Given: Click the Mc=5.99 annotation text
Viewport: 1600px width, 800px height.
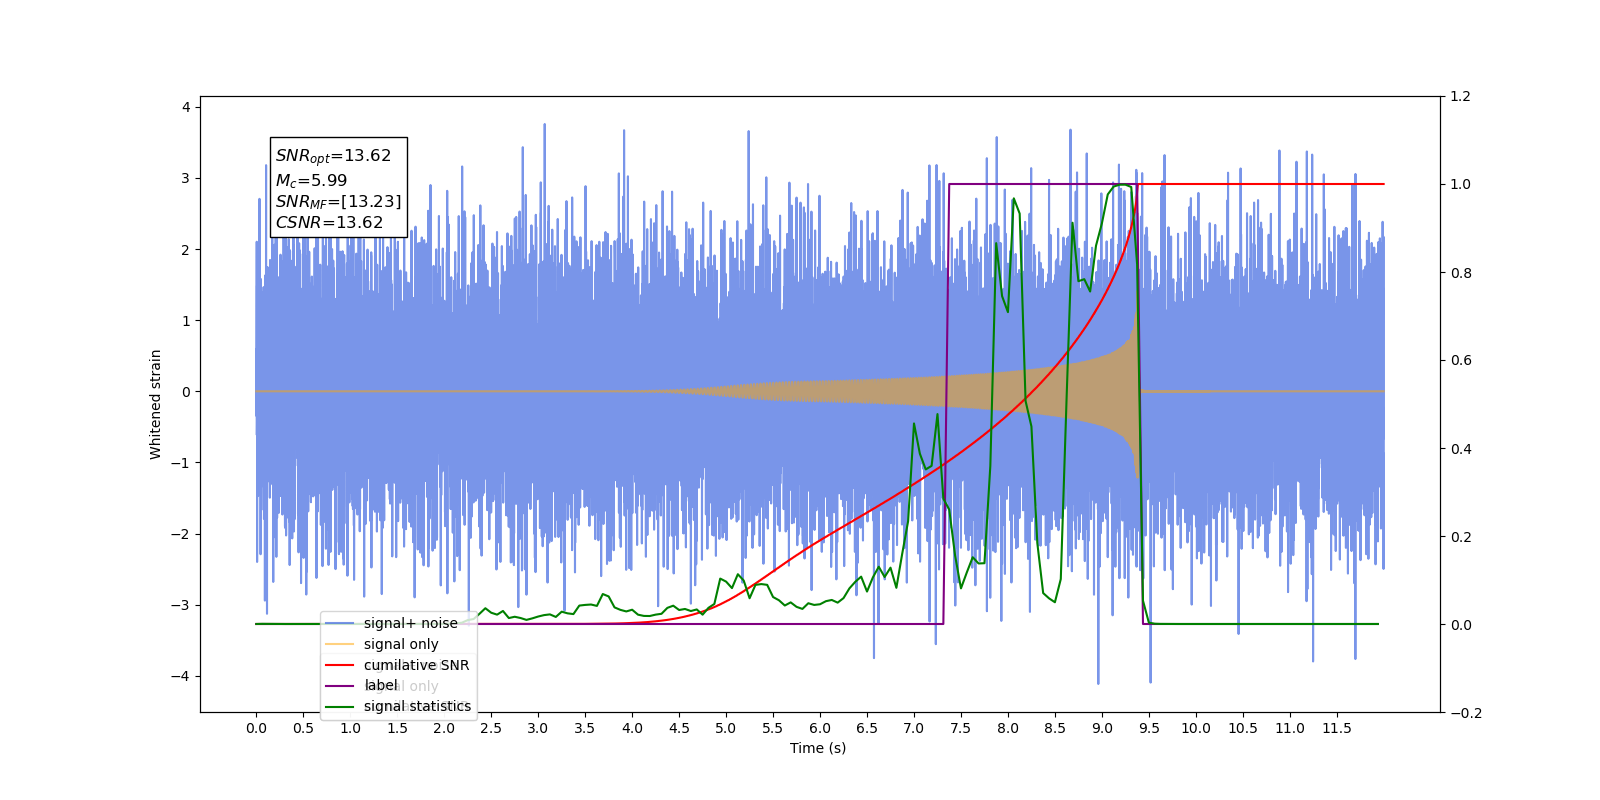Looking at the screenshot, I should pyautogui.click(x=311, y=180).
